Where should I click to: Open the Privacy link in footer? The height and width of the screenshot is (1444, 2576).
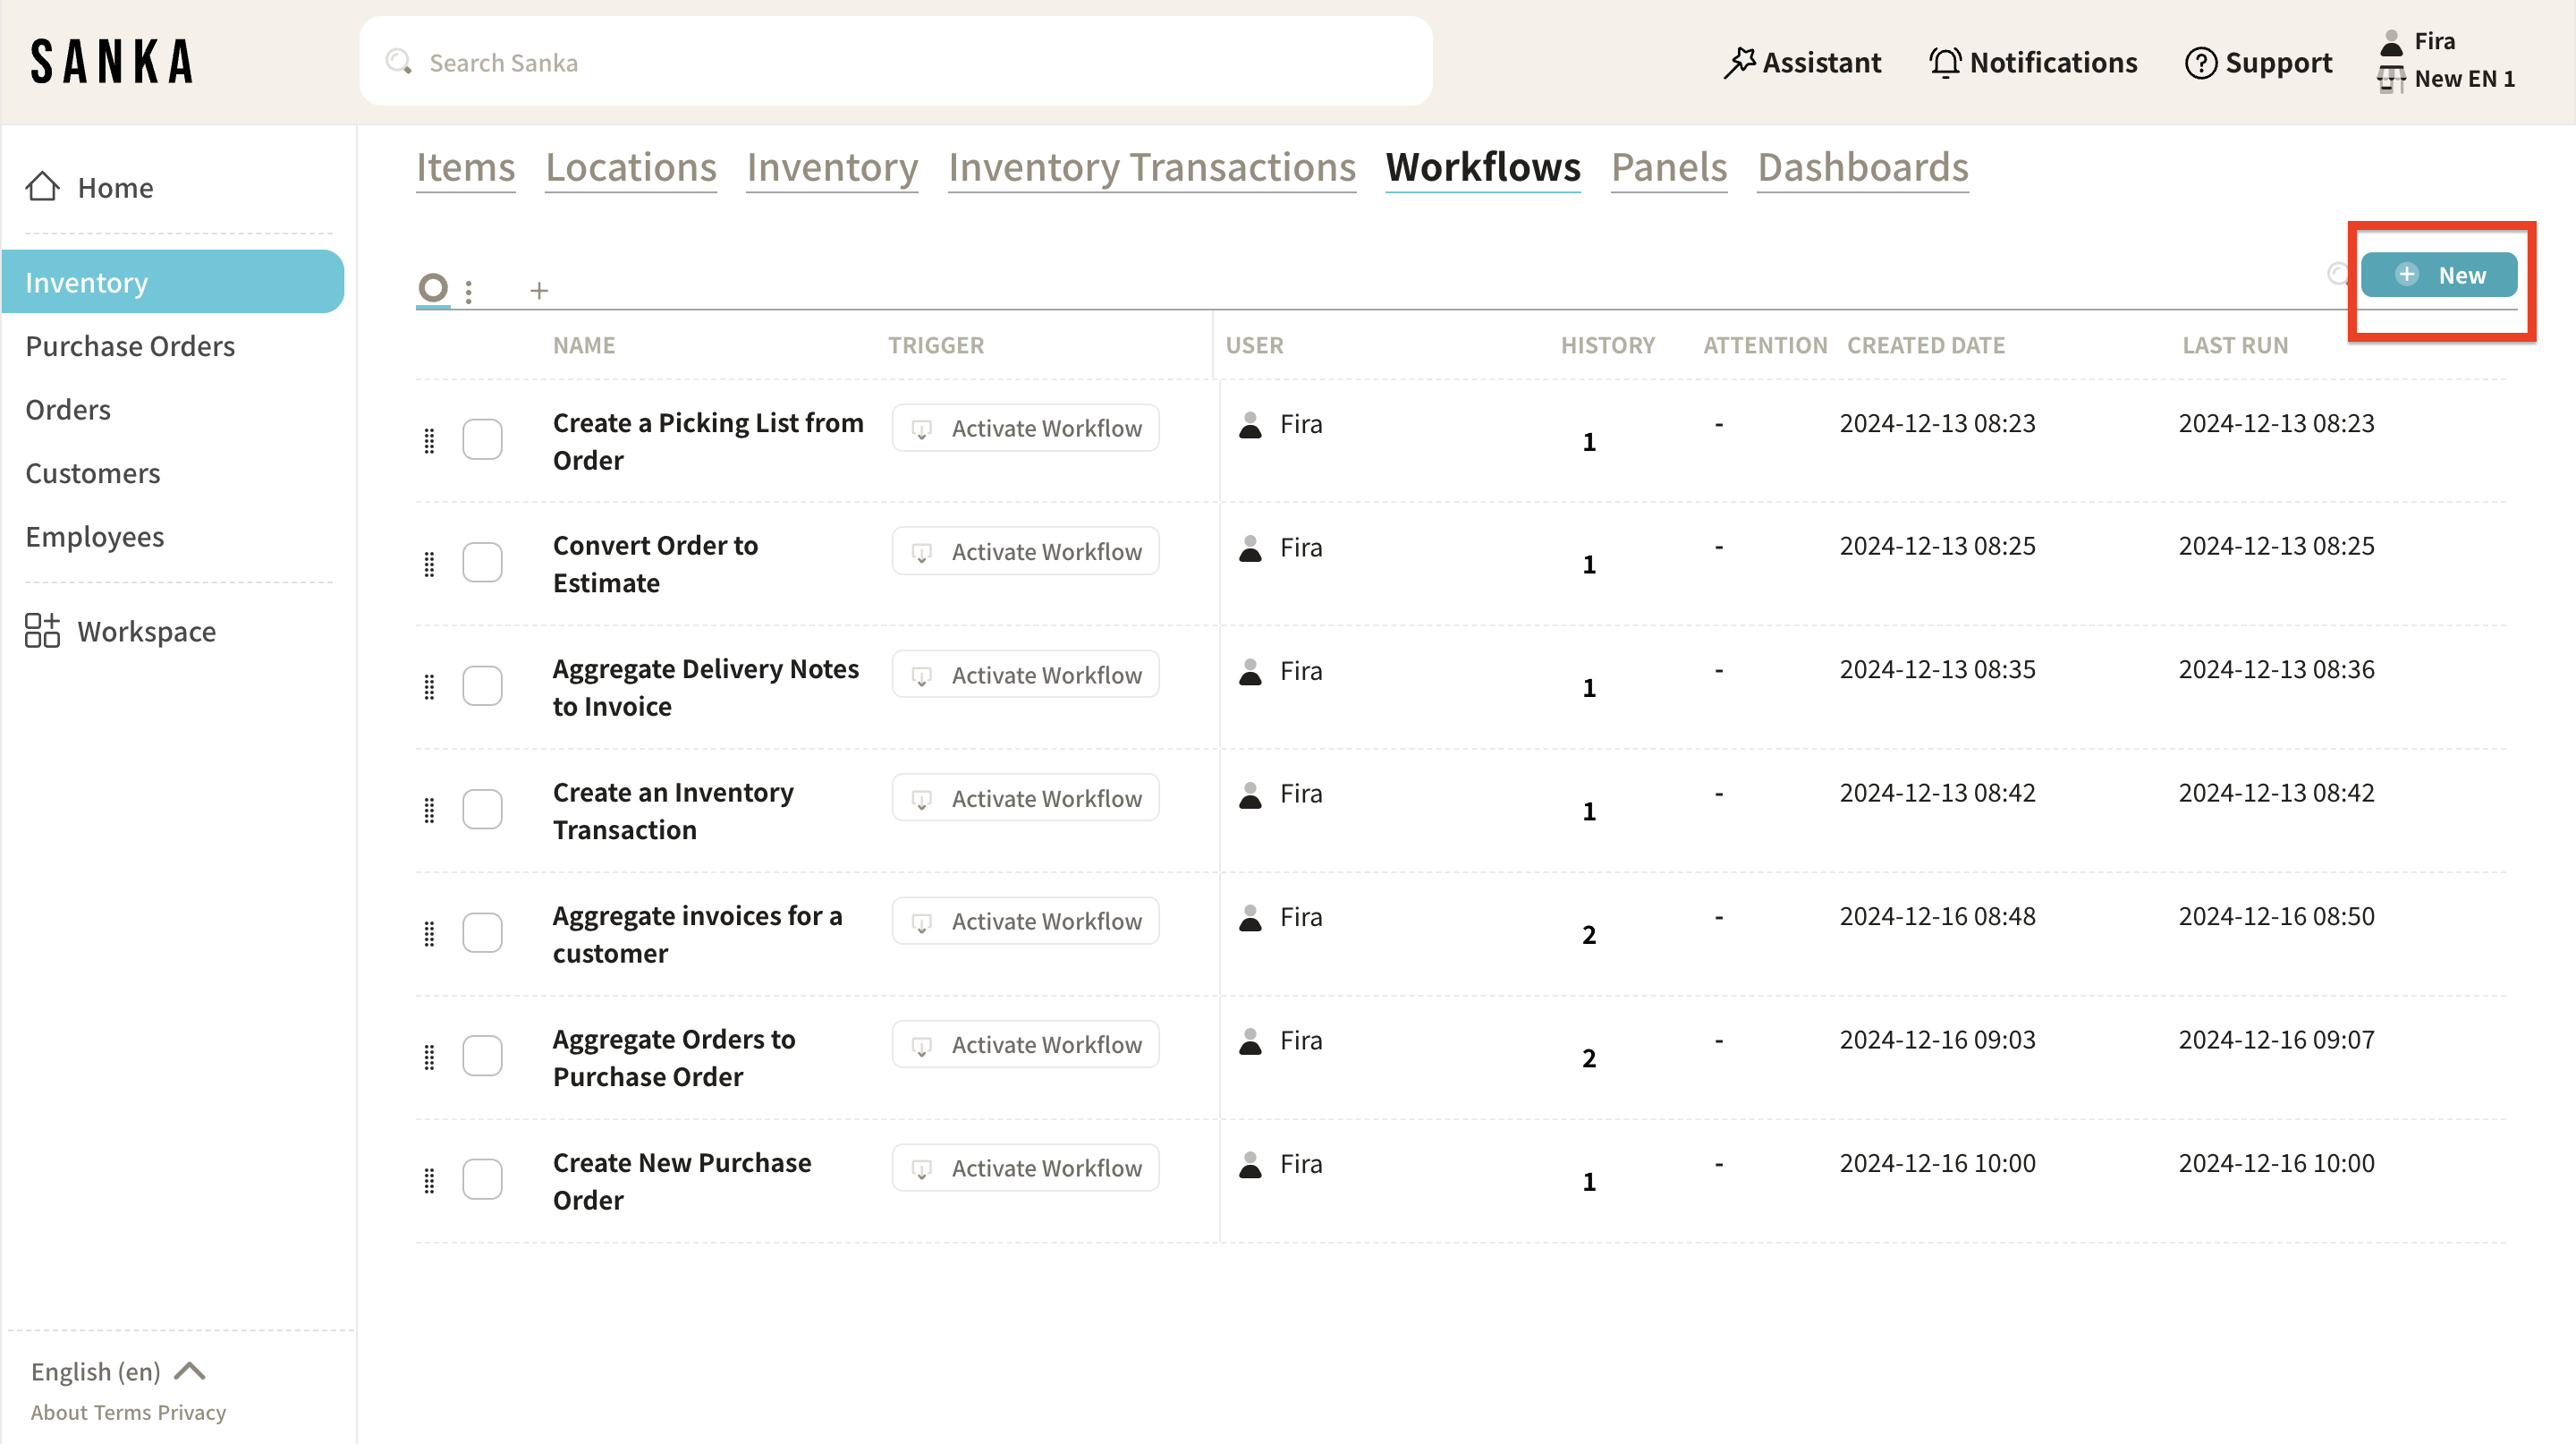point(191,1412)
